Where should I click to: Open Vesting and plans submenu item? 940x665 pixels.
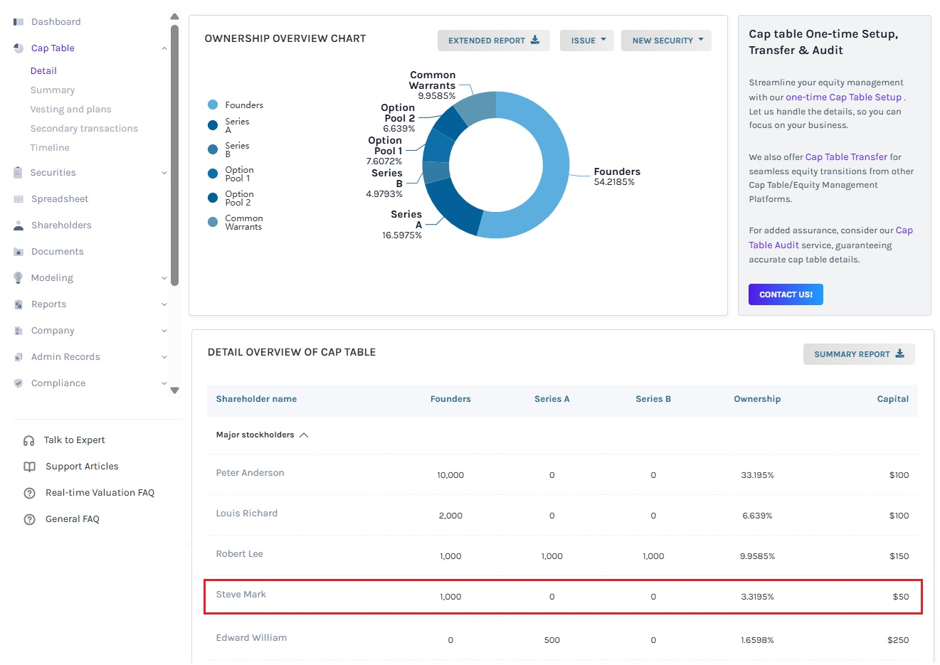click(x=71, y=109)
